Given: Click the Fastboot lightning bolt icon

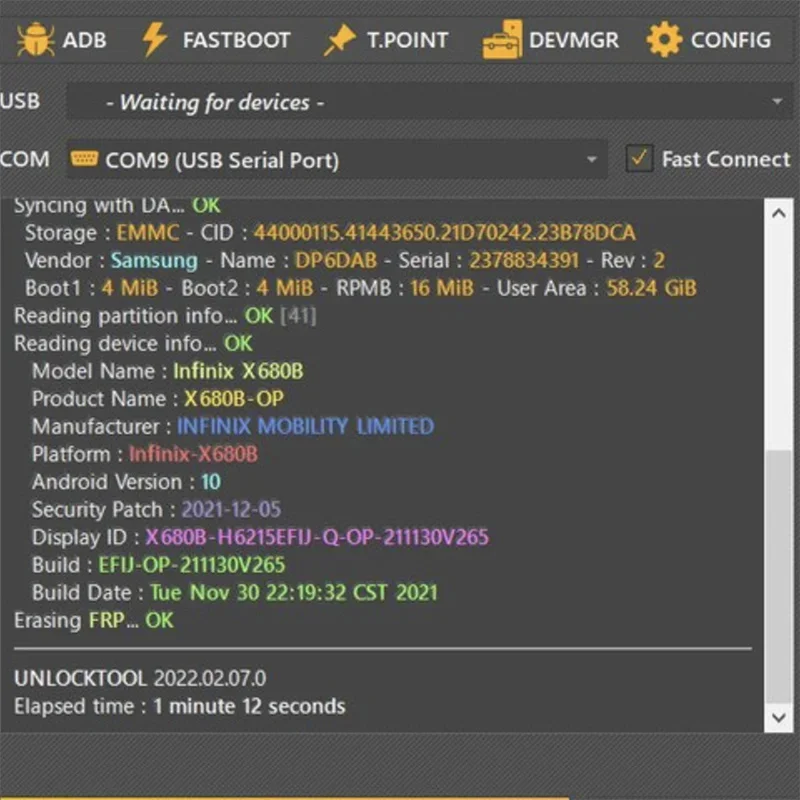Looking at the screenshot, I should pos(154,39).
